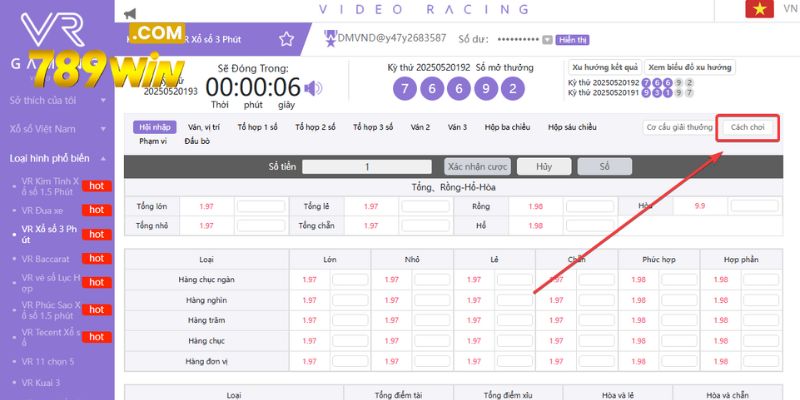Click the Cách chơi button

coord(748,127)
